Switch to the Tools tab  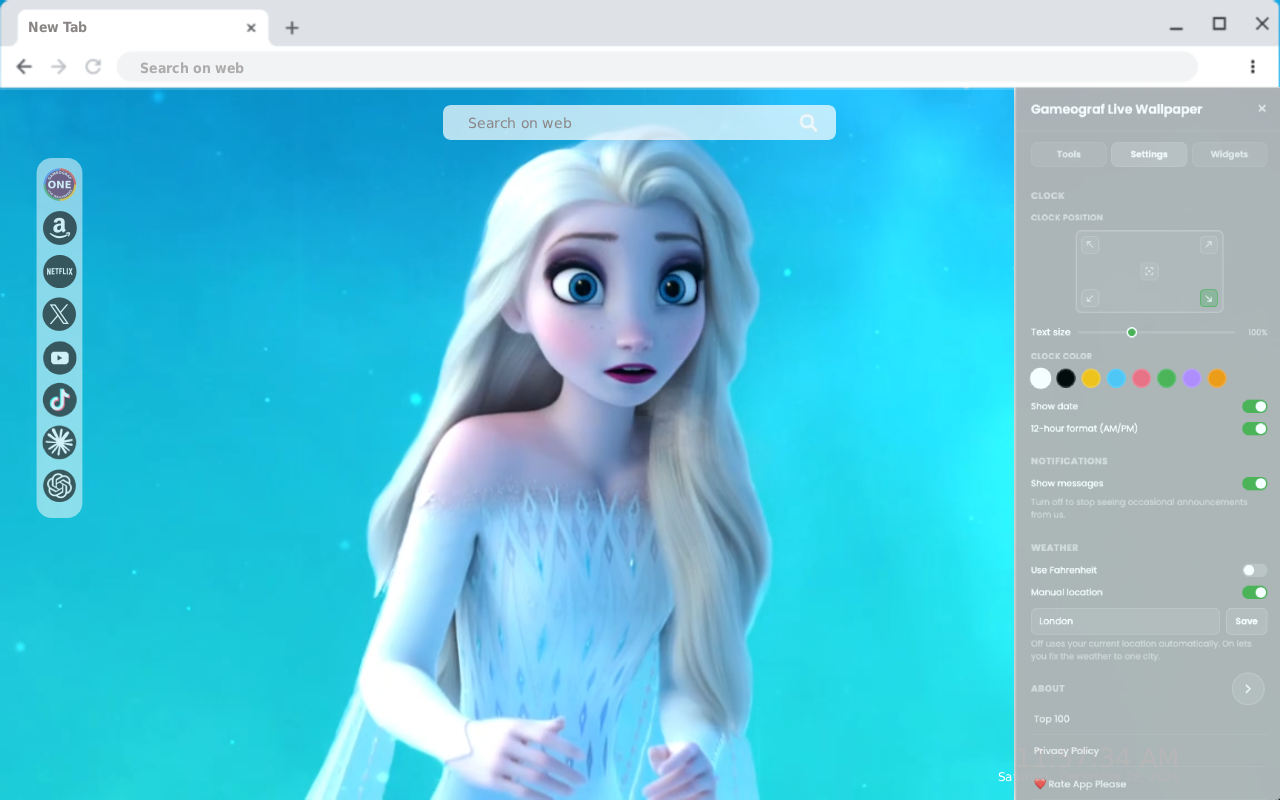pyautogui.click(x=1069, y=154)
